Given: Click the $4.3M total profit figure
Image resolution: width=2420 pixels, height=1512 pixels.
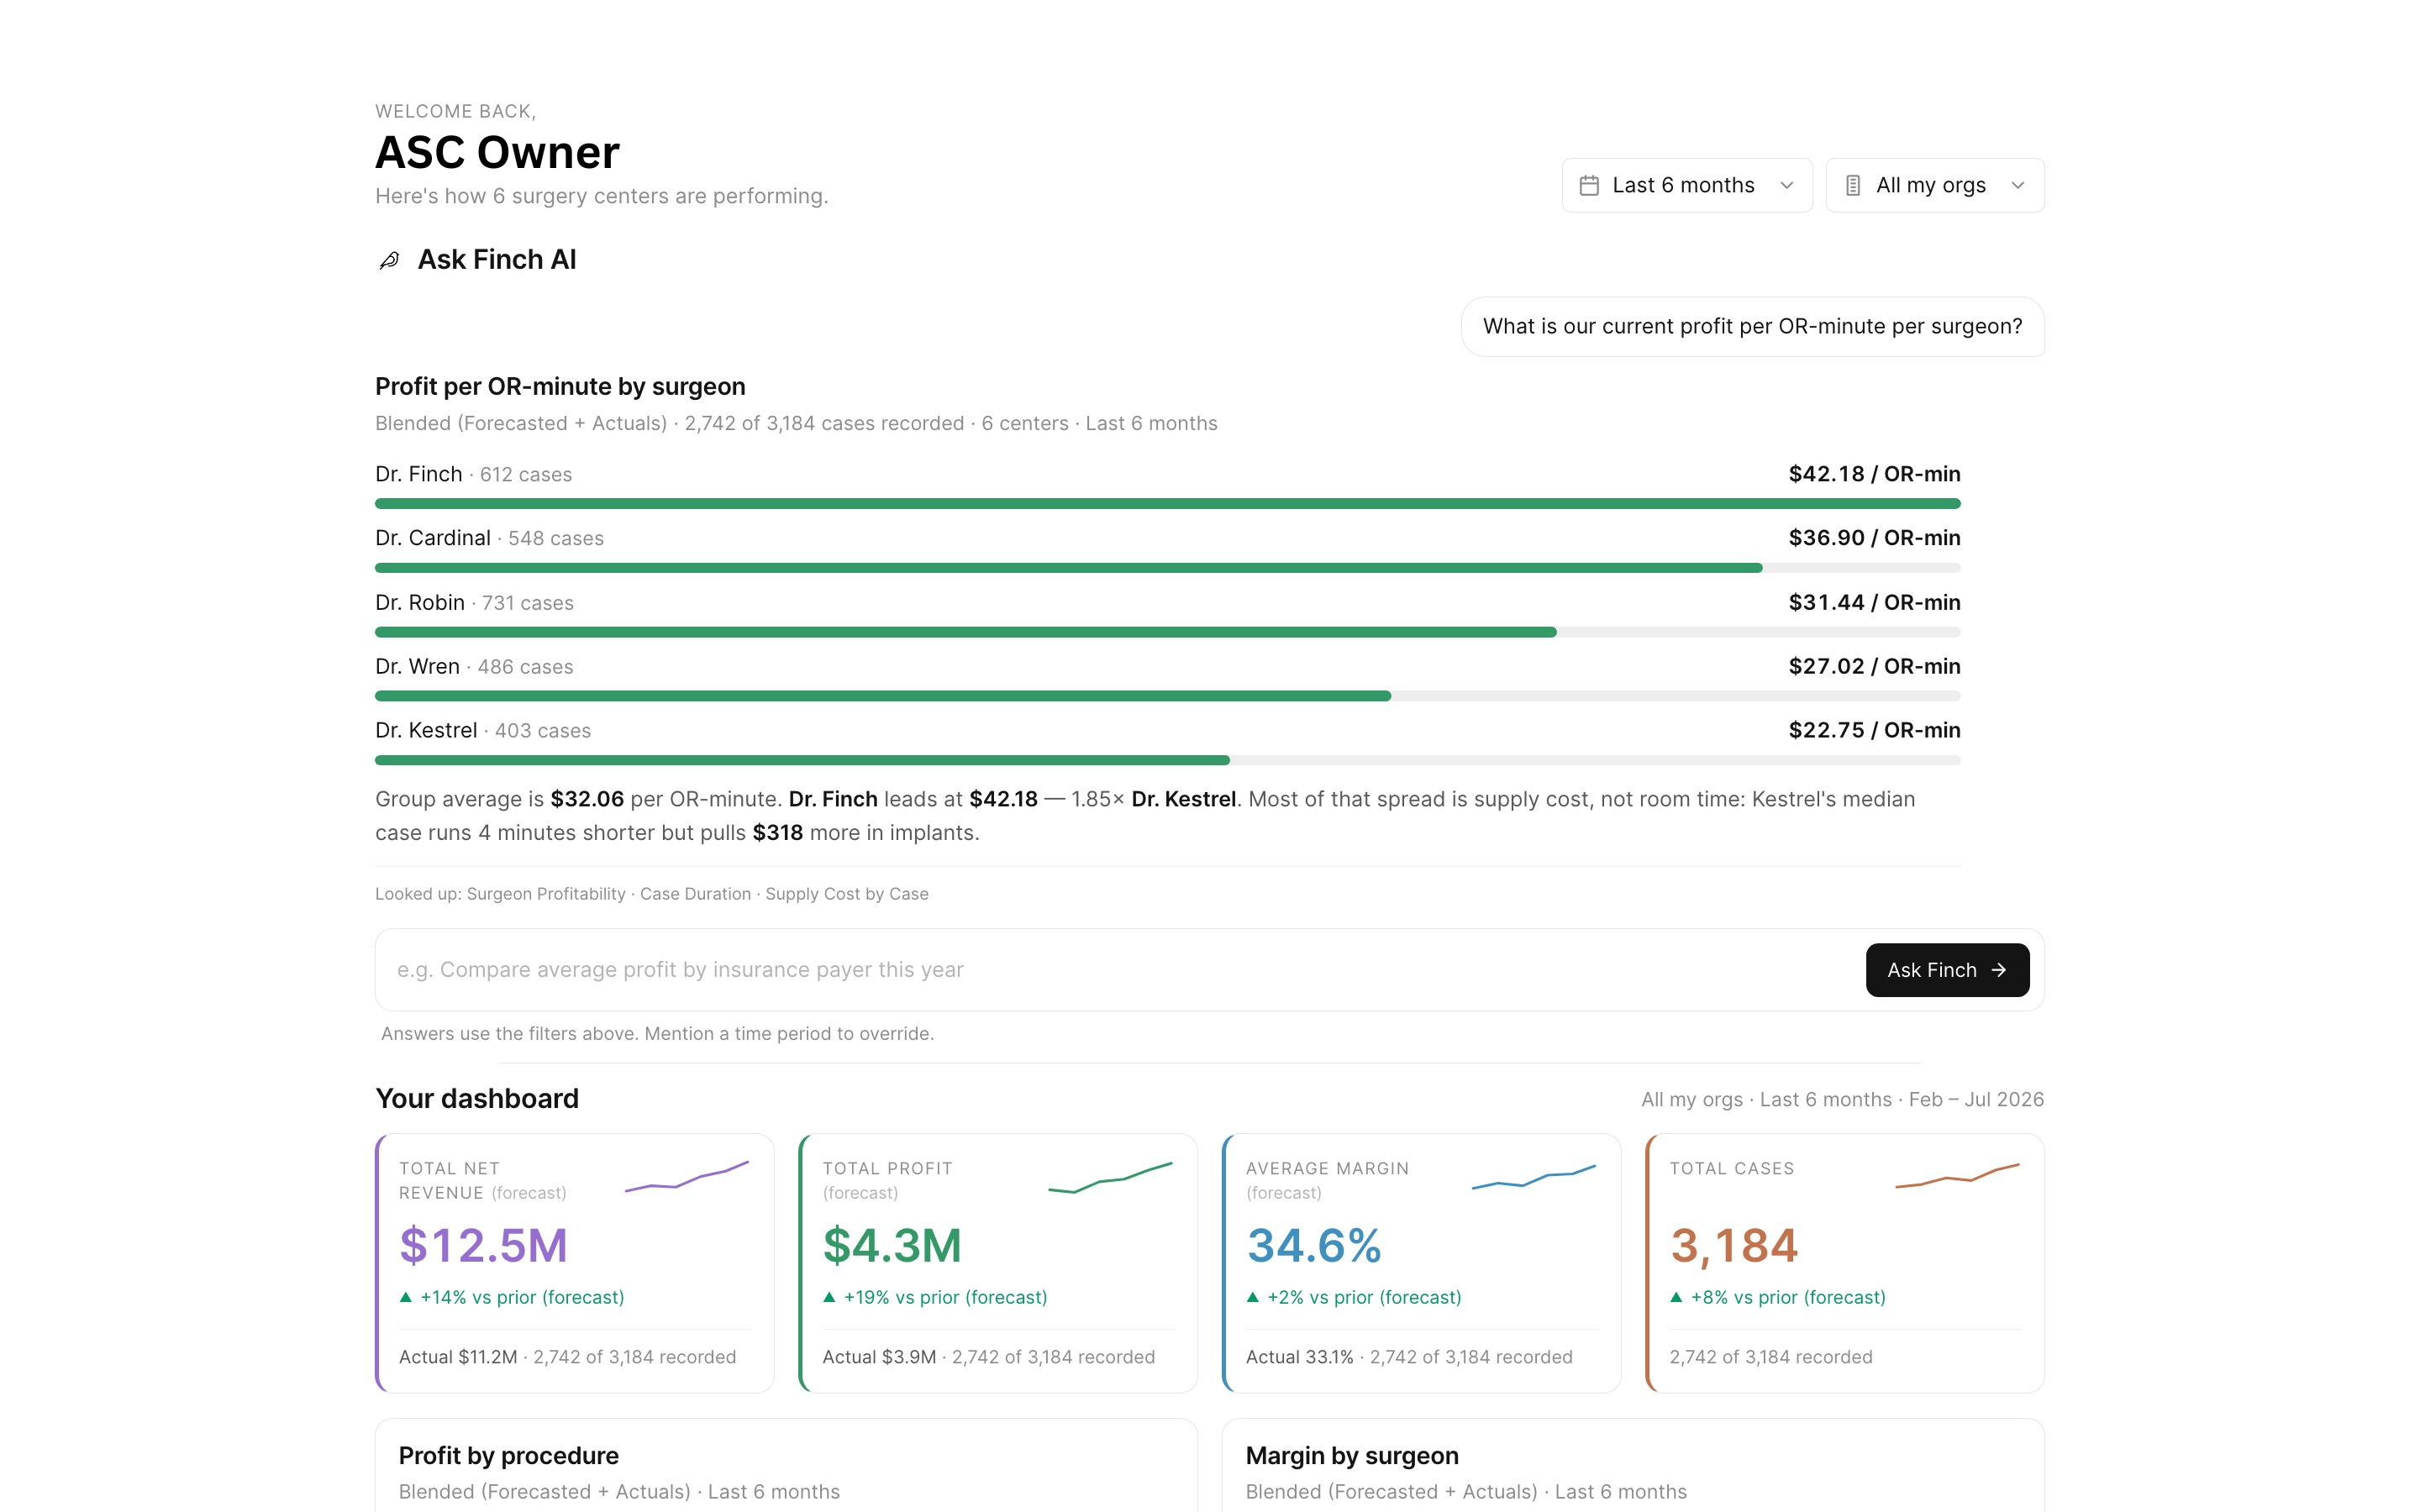Looking at the screenshot, I should (892, 1246).
